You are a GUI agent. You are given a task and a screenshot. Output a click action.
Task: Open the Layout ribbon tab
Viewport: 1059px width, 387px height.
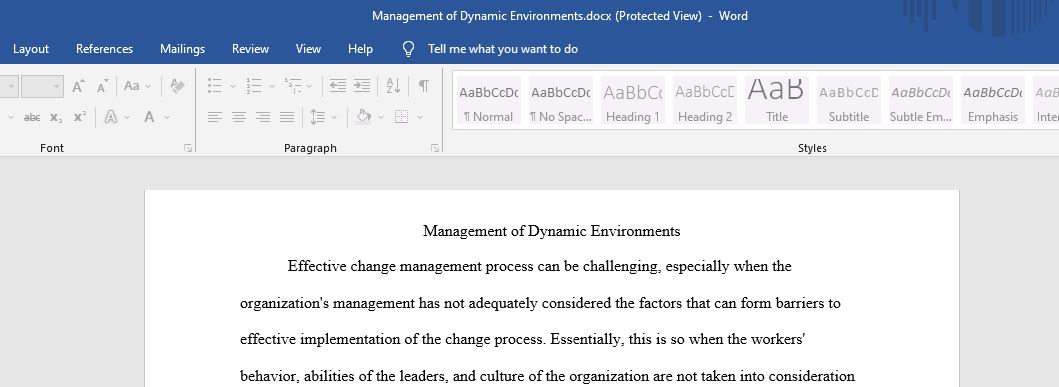tap(31, 49)
